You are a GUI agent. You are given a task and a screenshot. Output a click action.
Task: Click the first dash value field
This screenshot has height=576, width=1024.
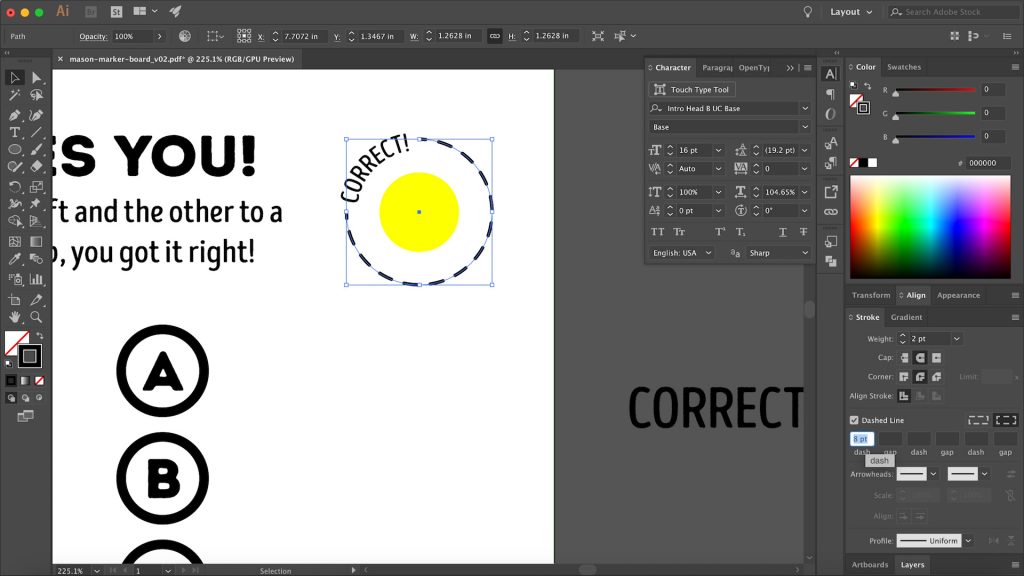(x=862, y=439)
